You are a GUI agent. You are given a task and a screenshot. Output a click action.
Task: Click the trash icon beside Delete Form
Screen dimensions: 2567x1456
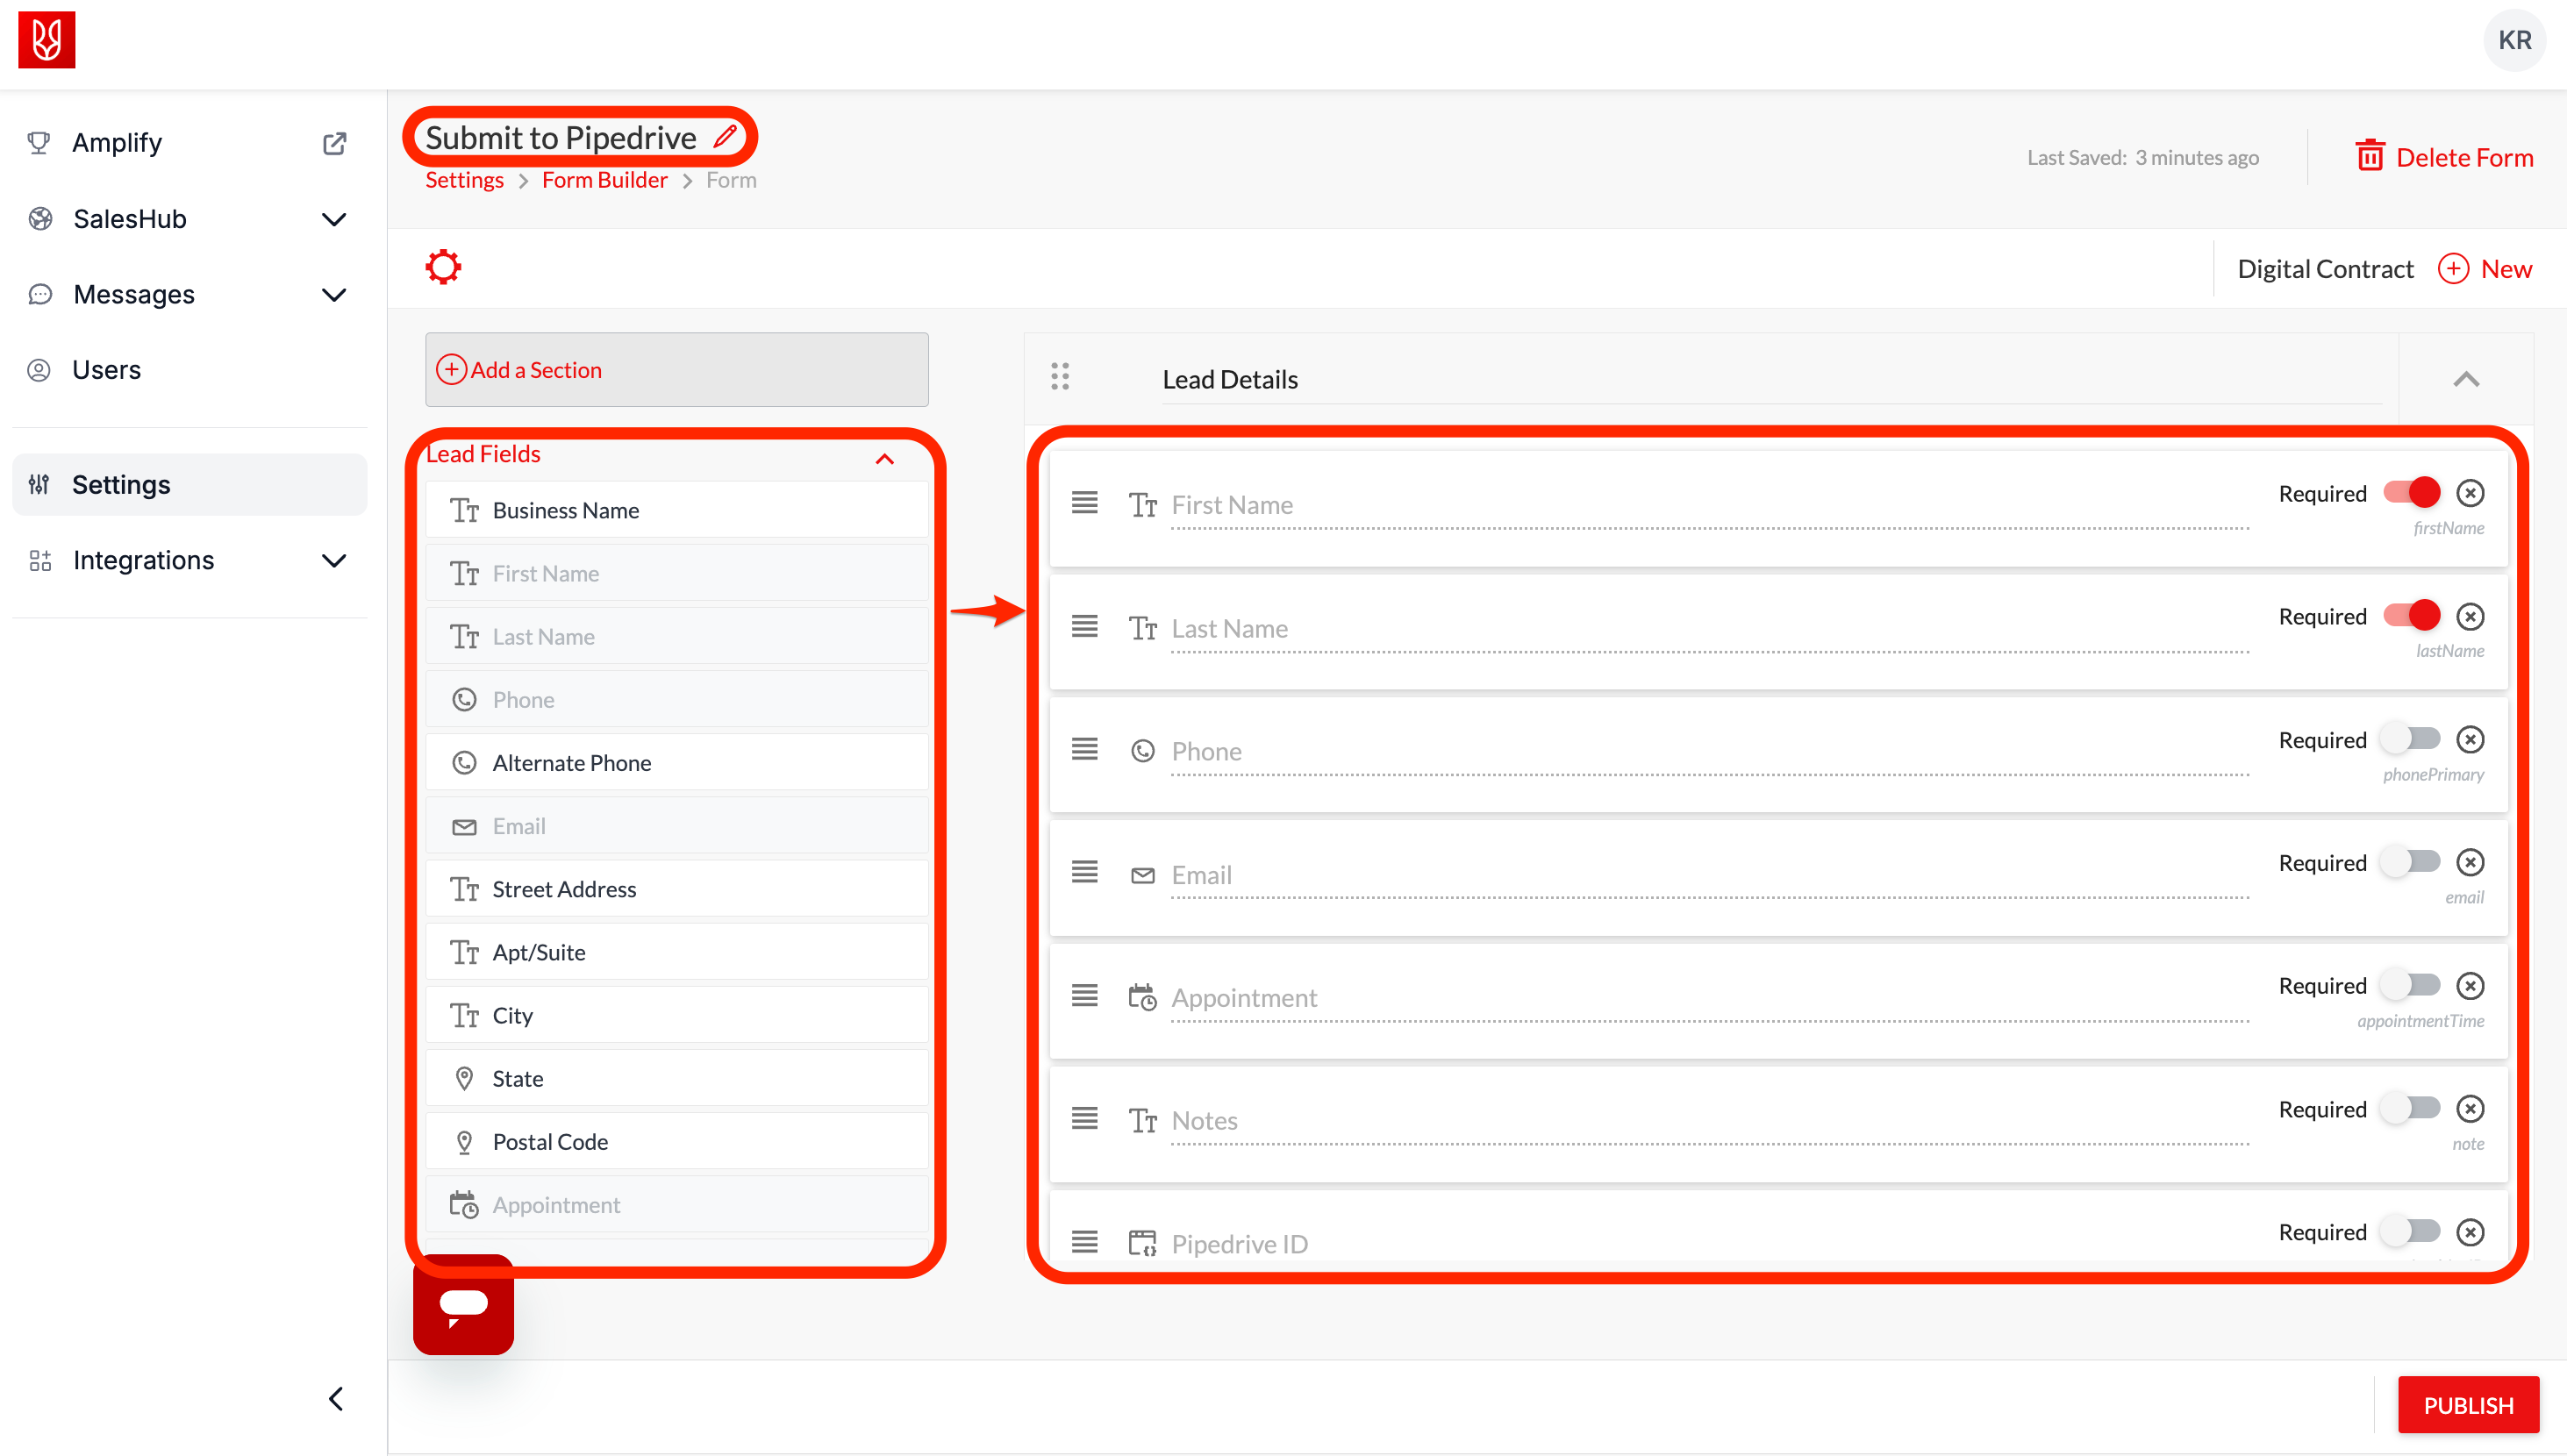pyautogui.click(x=2369, y=156)
